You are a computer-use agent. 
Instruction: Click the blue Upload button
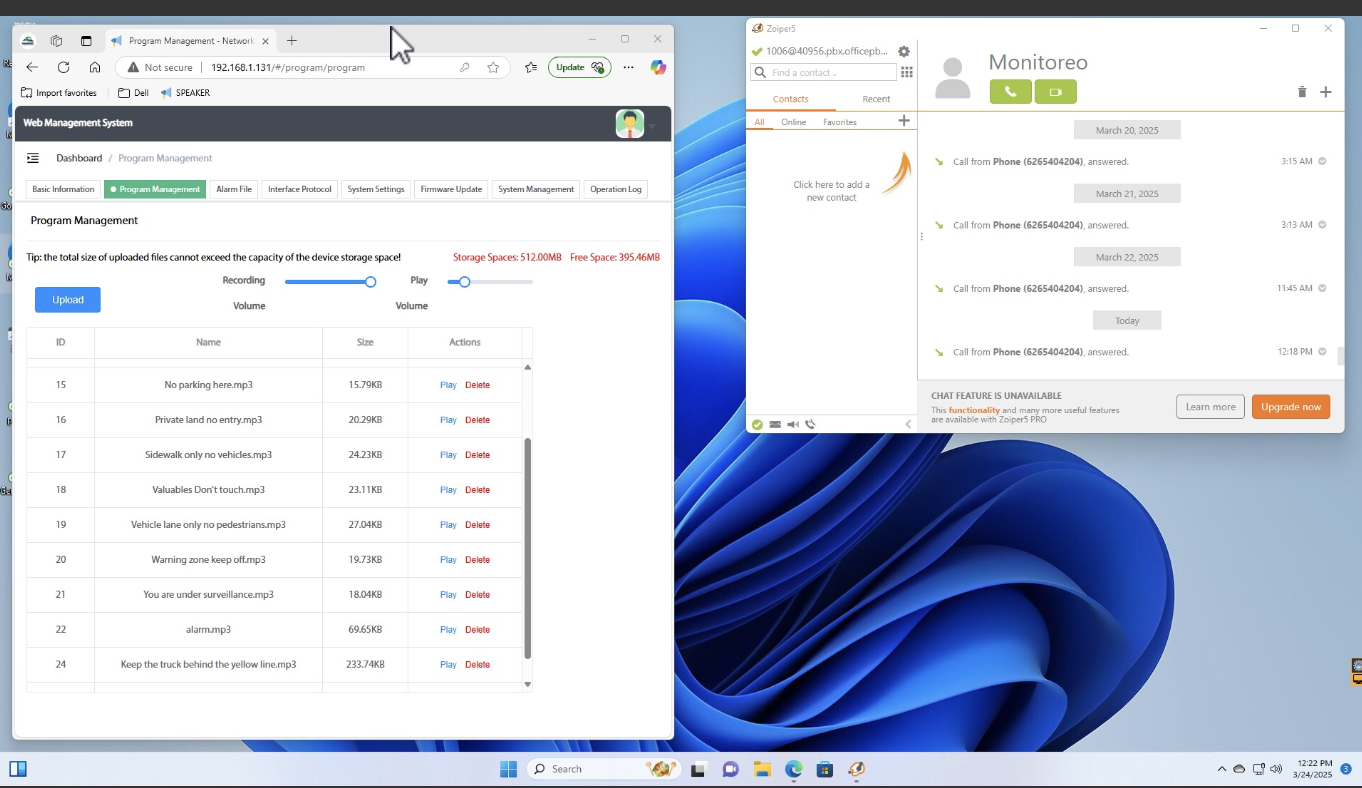pyautogui.click(x=68, y=299)
